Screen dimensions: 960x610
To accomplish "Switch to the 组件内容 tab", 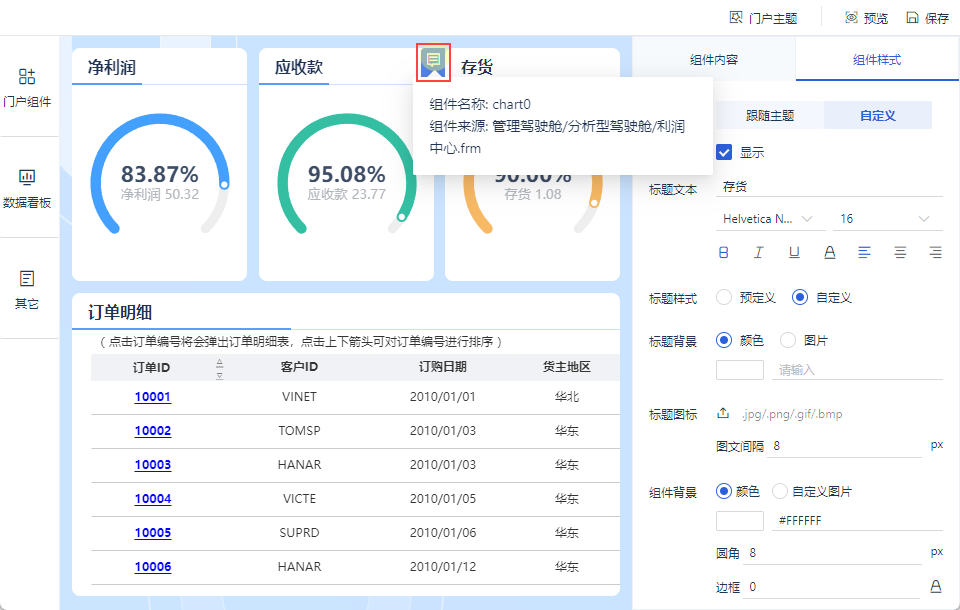I will [714, 60].
